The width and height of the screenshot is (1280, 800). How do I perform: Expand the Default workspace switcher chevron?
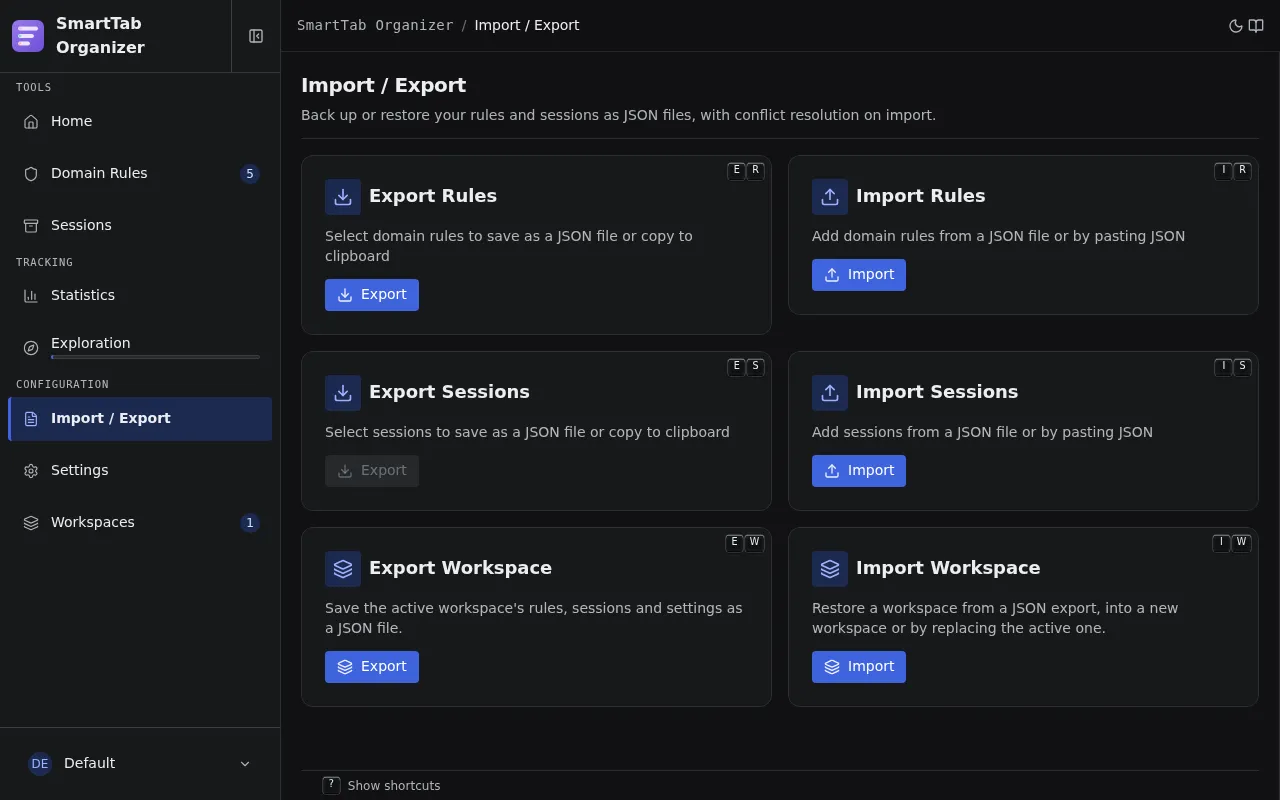[245, 764]
